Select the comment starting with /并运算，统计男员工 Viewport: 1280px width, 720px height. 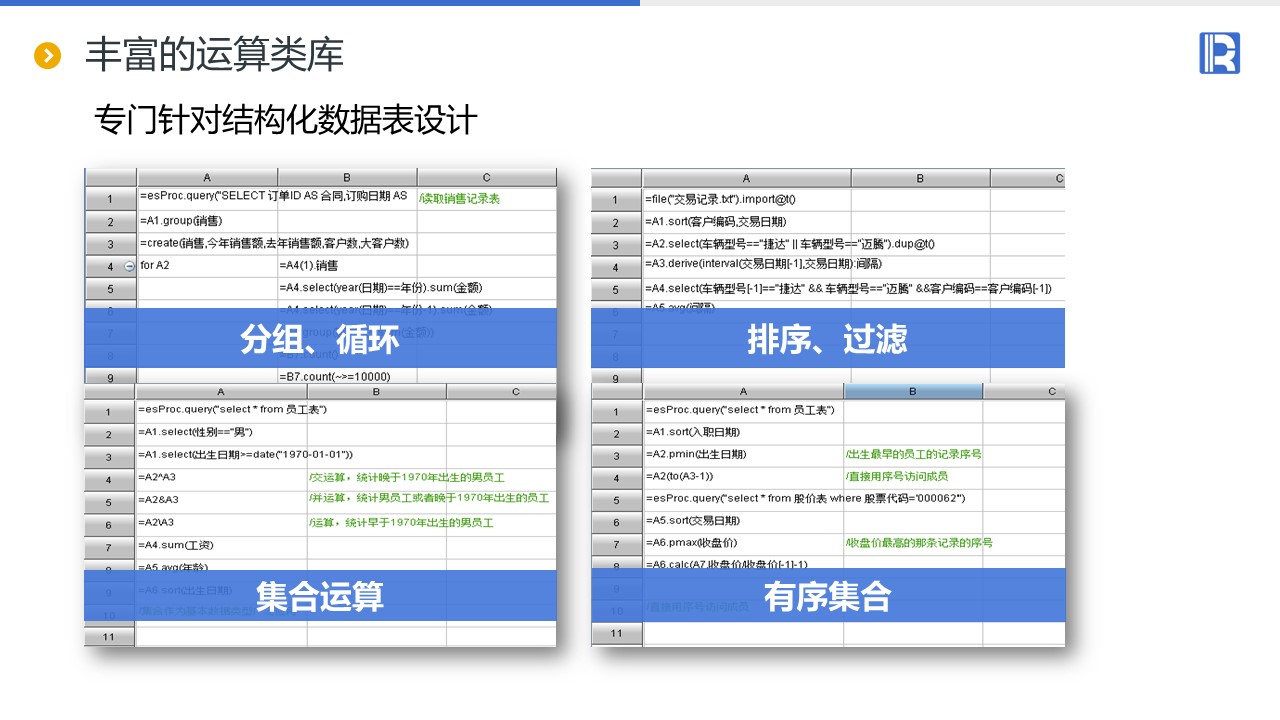[x=429, y=500]
